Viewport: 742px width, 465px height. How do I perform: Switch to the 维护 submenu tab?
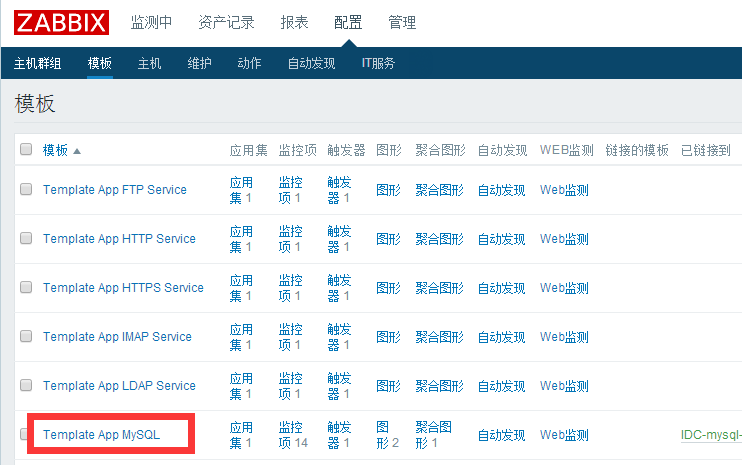pyautogui.click(x=199, y=63)
